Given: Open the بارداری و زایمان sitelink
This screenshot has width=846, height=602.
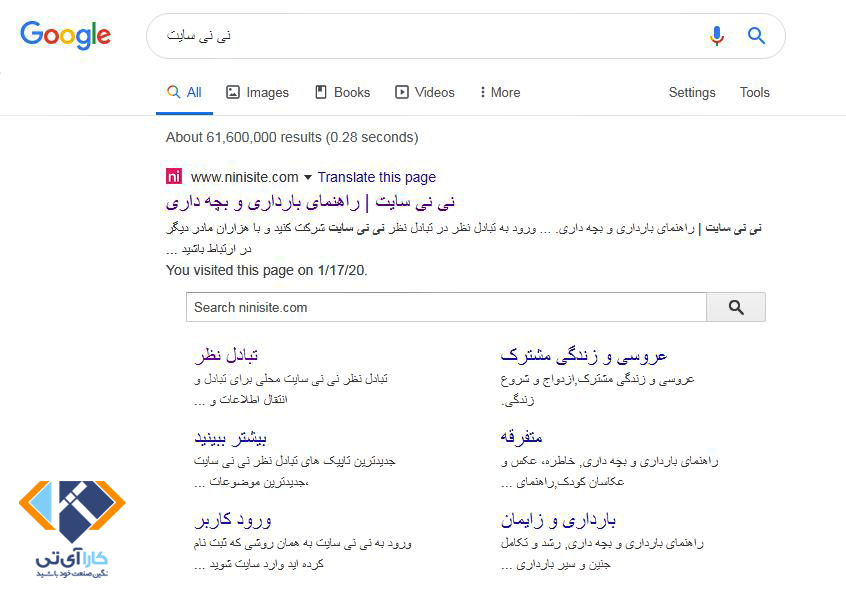Looking at the screenshot, I should tap(558, 520).
